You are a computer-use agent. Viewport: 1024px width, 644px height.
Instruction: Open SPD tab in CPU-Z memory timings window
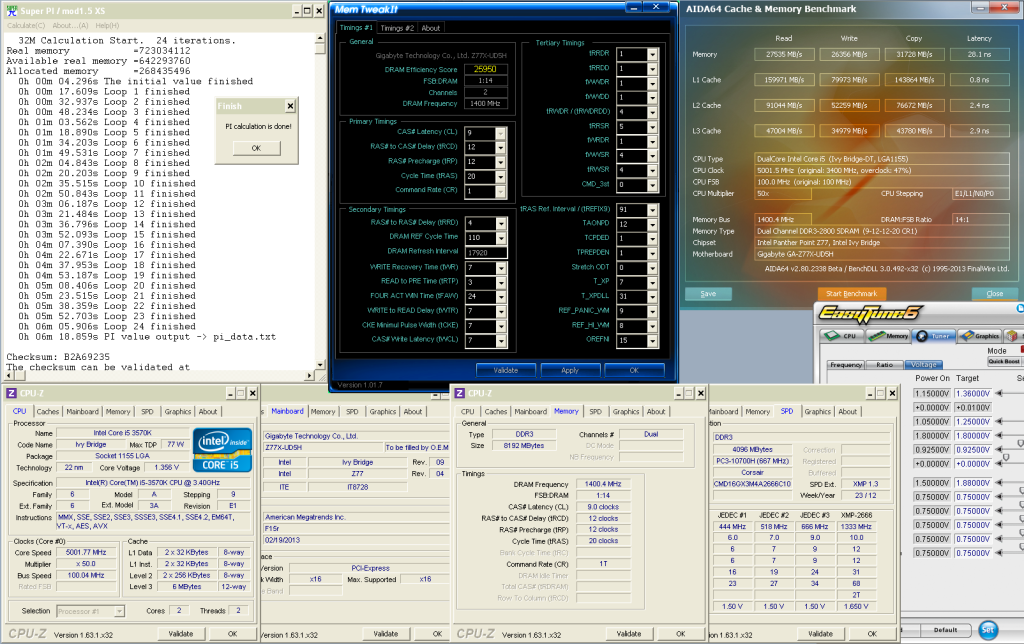pyautogui.click(x=596, y=411)
